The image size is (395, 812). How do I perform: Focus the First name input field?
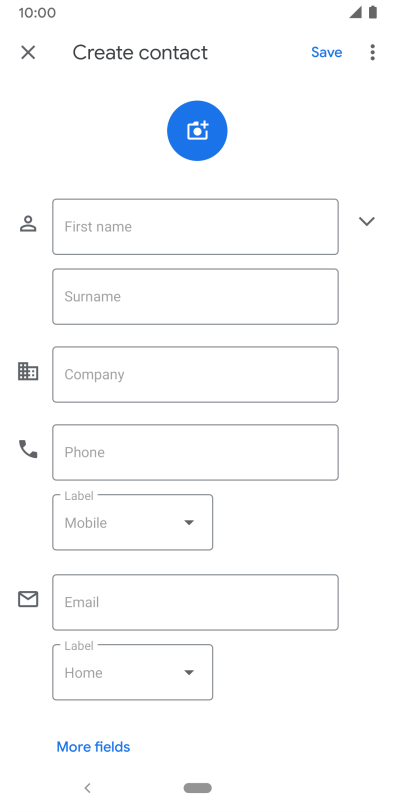coord(196,227)
